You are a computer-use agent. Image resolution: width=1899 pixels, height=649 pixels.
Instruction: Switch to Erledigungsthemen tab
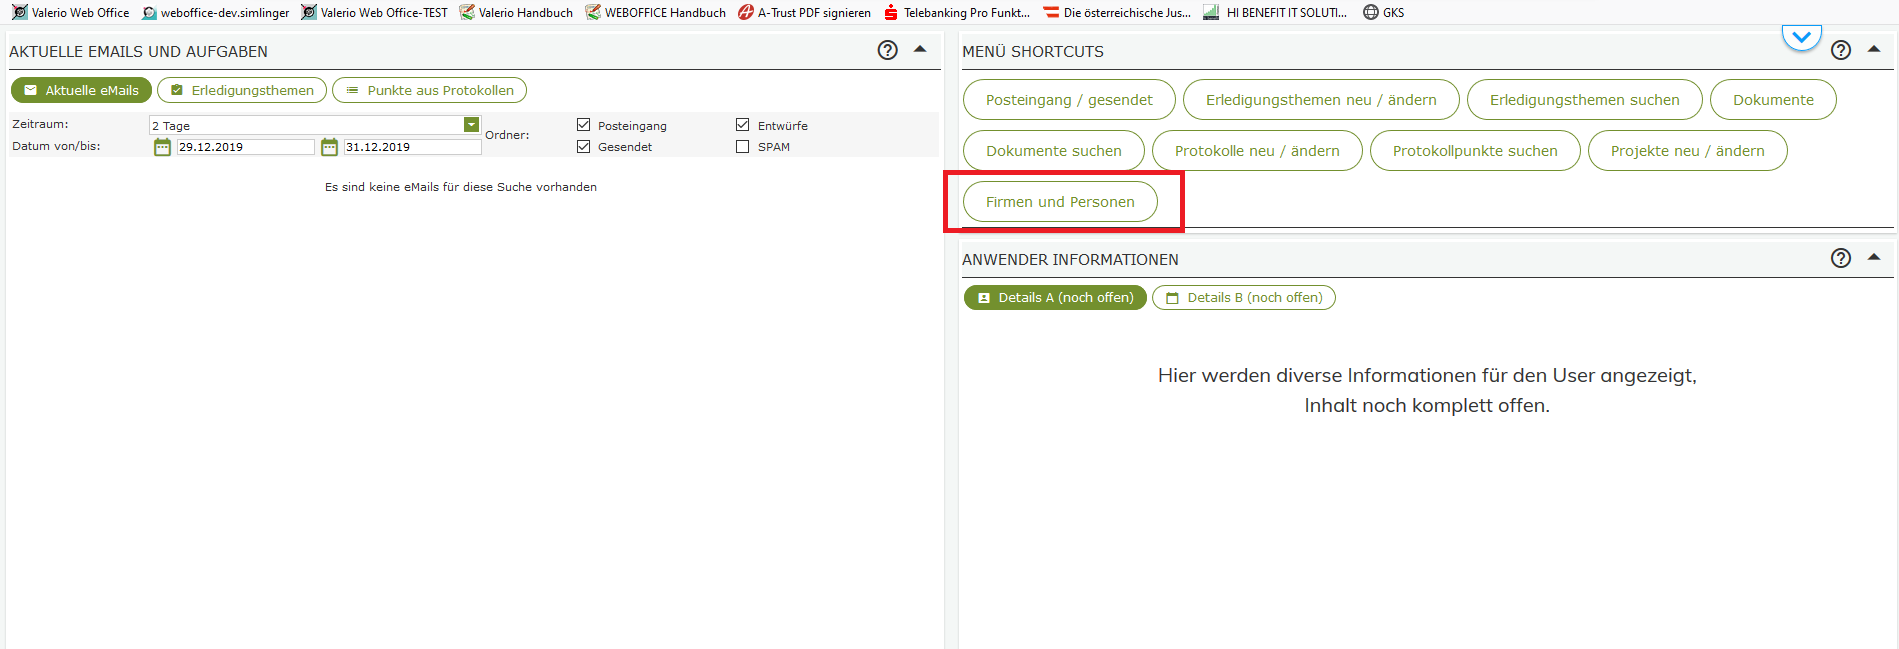(242, 90)
